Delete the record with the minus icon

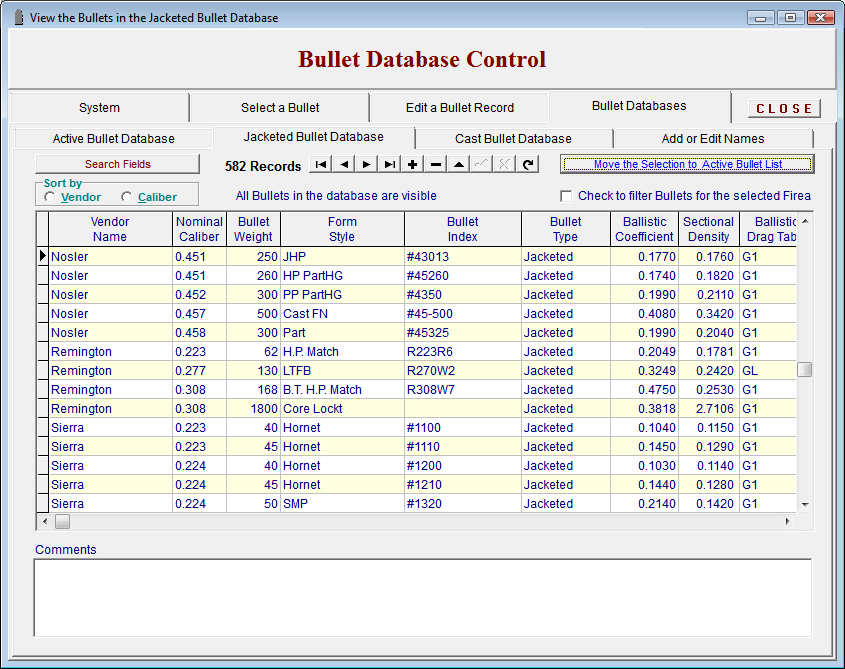[x=435, y=164]
